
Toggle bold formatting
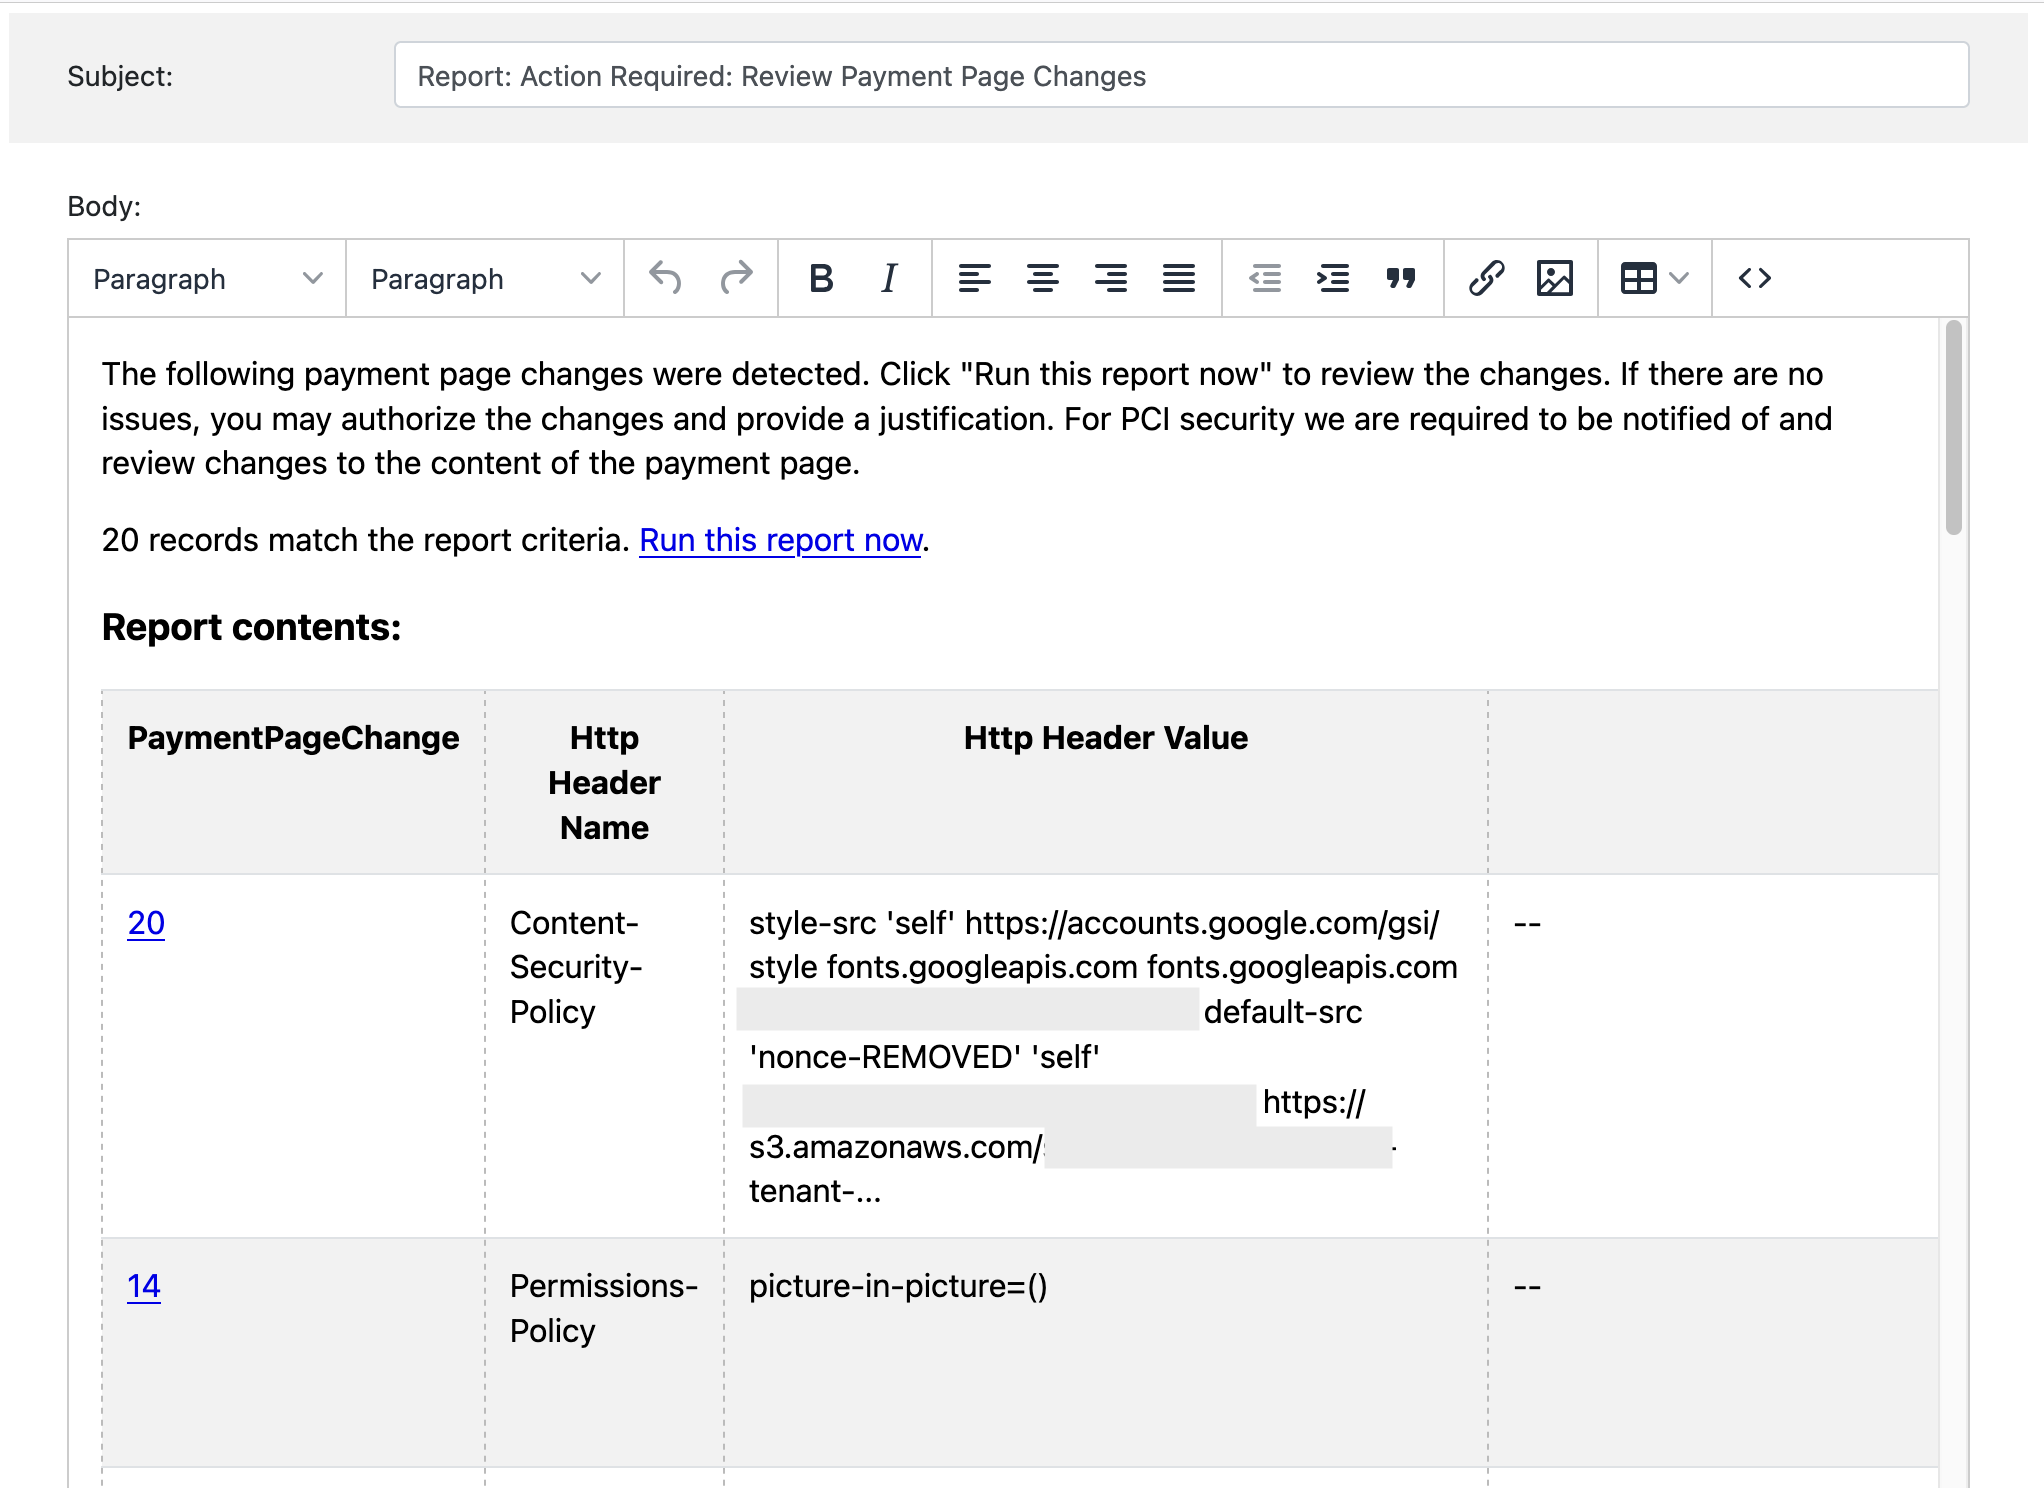[x=820, y=278]
